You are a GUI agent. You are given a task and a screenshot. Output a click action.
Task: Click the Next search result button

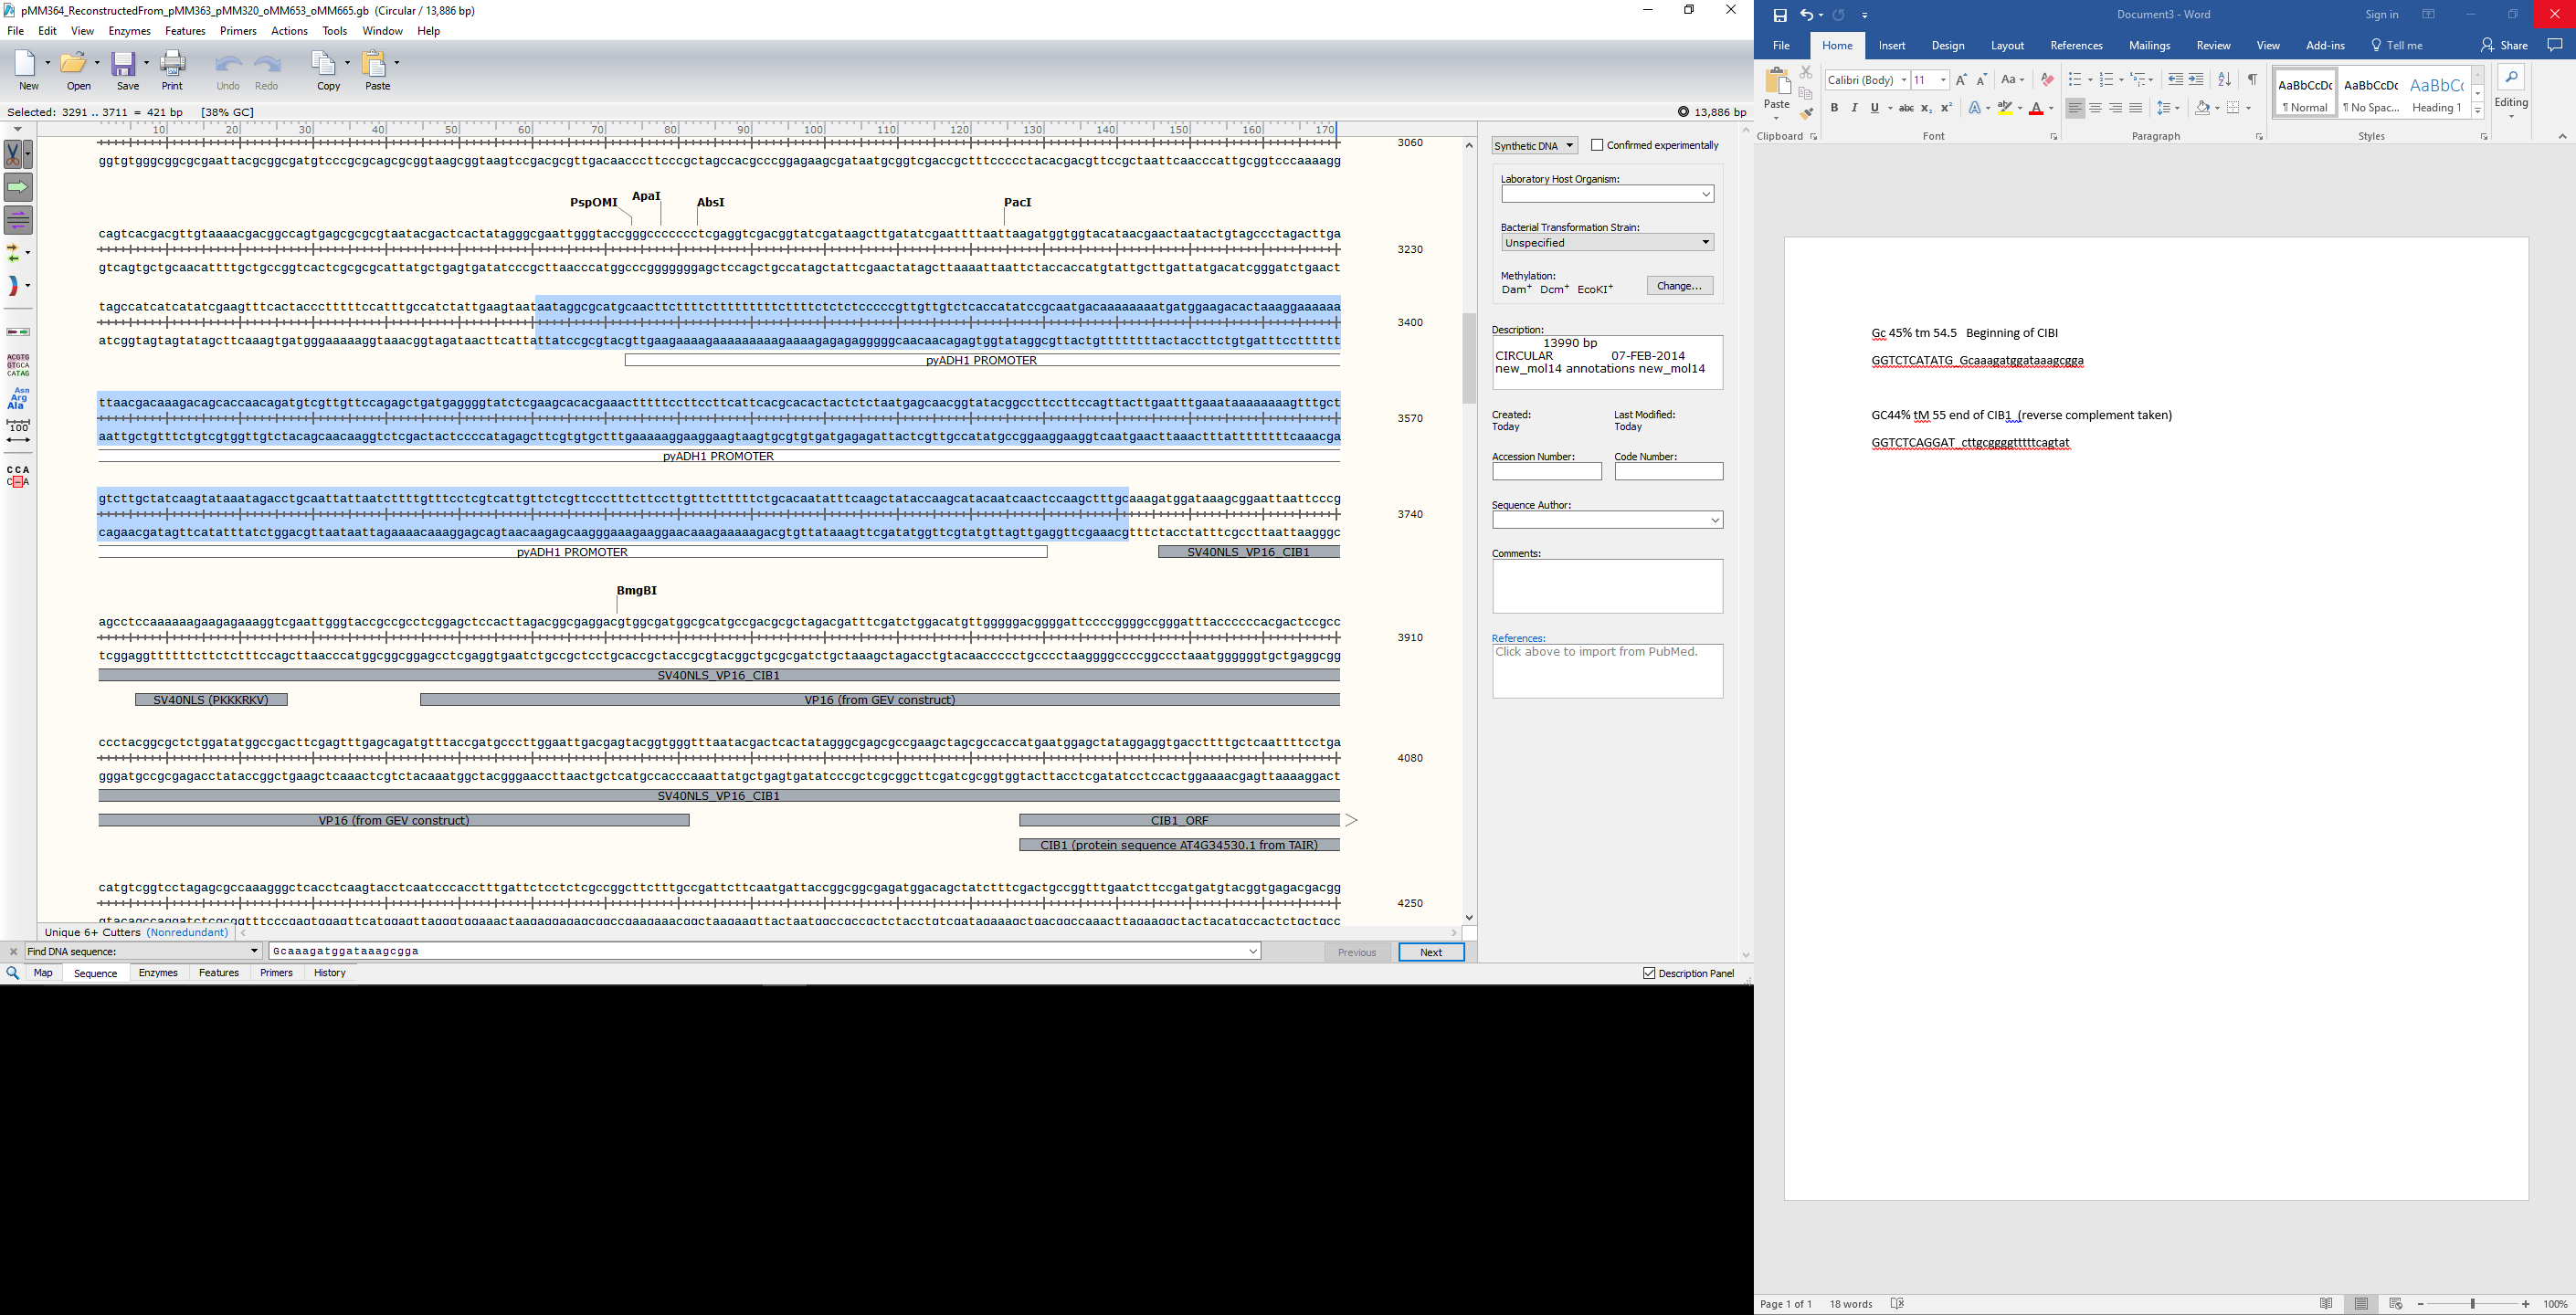point(1431,952)
